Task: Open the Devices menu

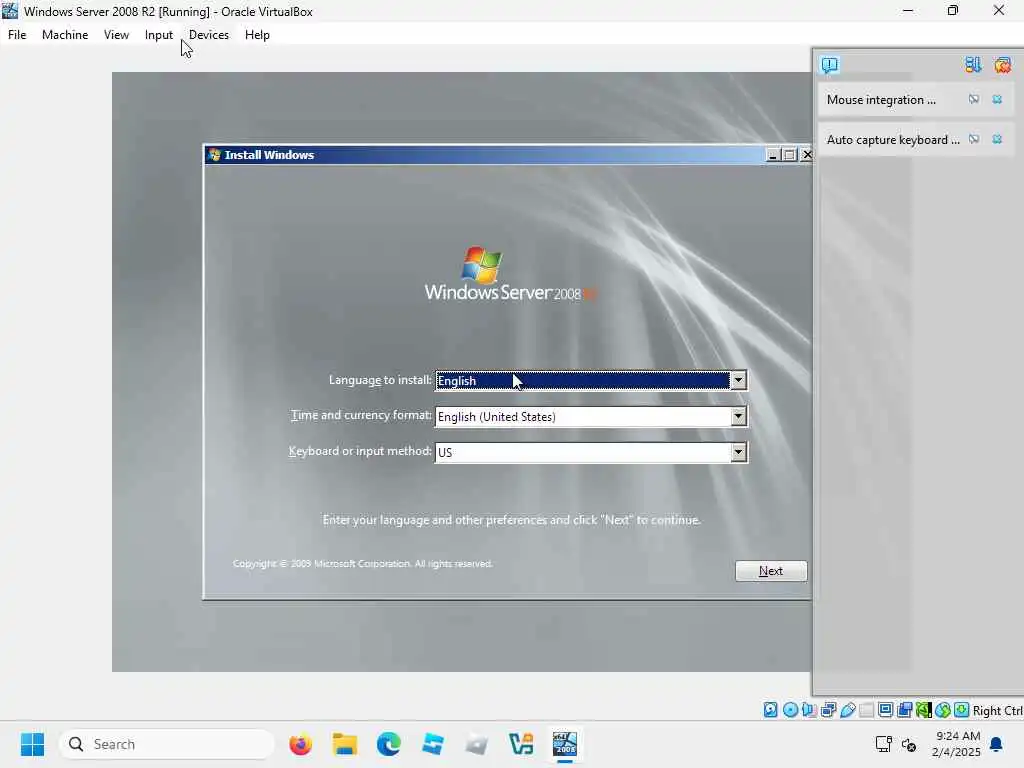Action: click(x=209, y=35)
